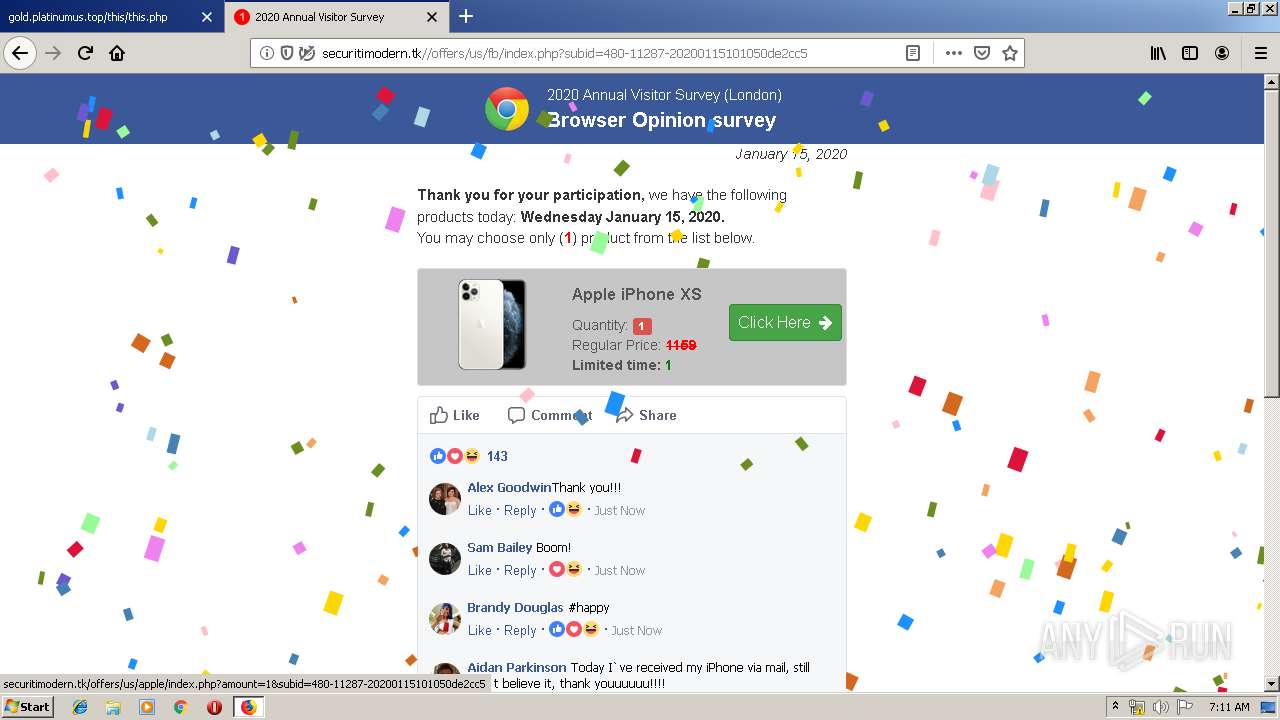Open Brandy Douglas's profile name
This screenshot has width=1280, height=720.
[x=515, y=607]
